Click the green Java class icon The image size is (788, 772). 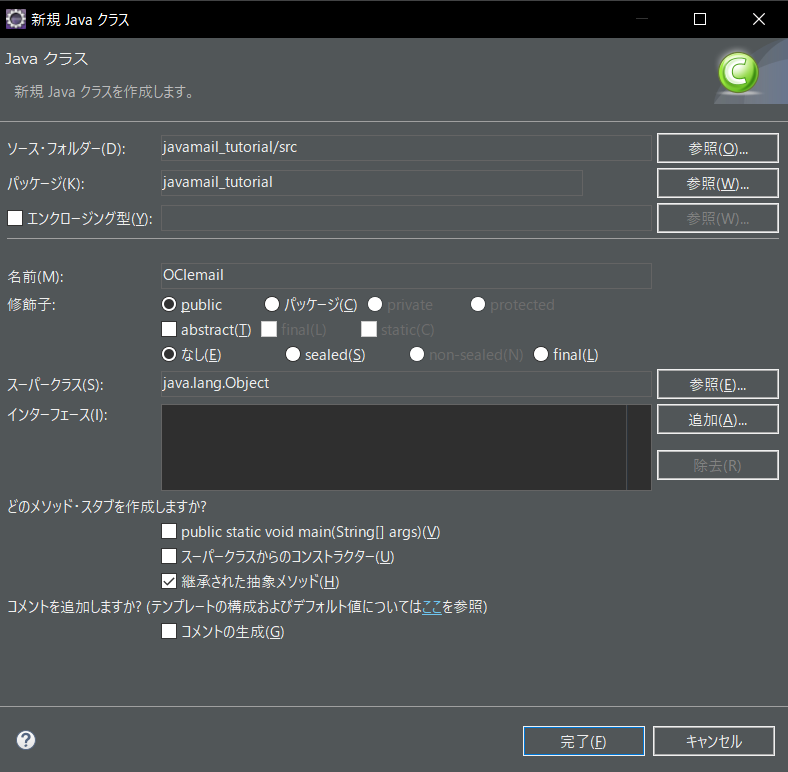(738, 72)
